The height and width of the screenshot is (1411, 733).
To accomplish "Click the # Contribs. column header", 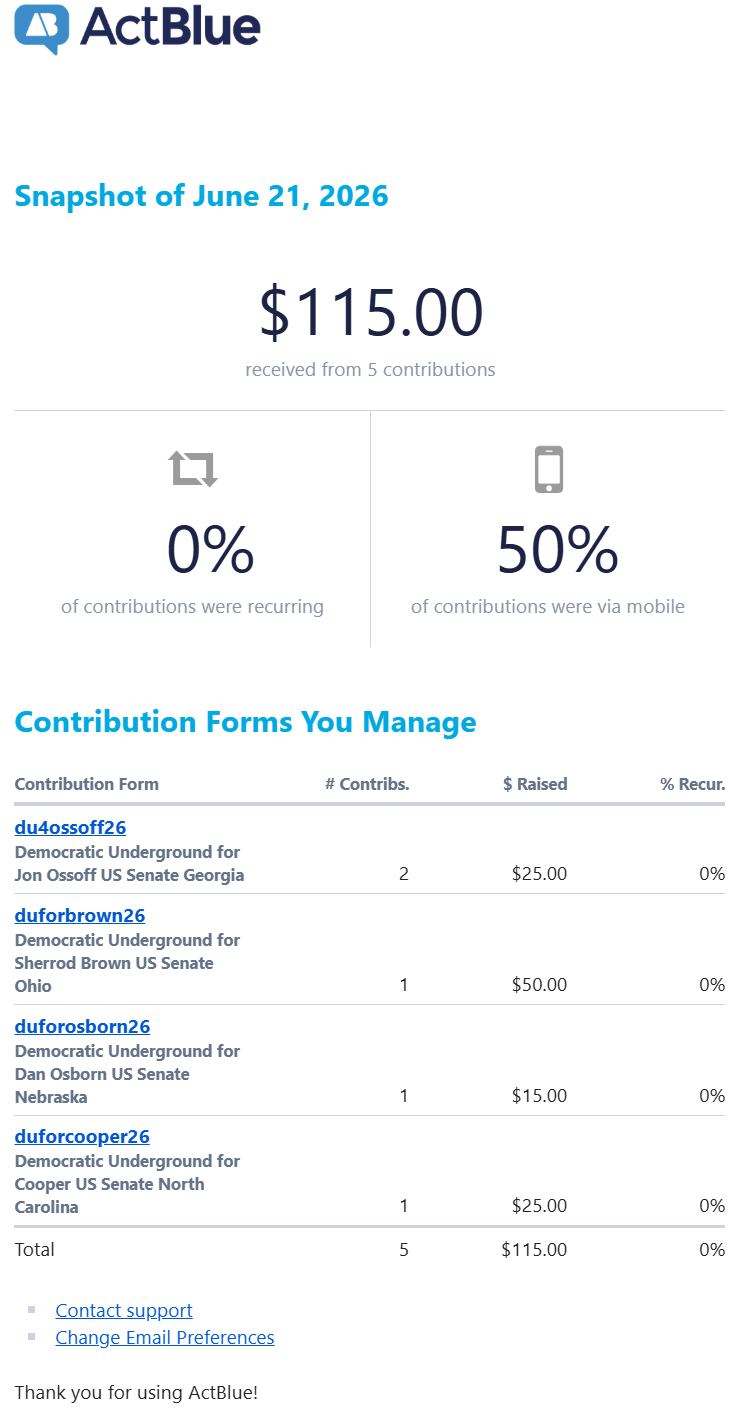I will [367, 784].
